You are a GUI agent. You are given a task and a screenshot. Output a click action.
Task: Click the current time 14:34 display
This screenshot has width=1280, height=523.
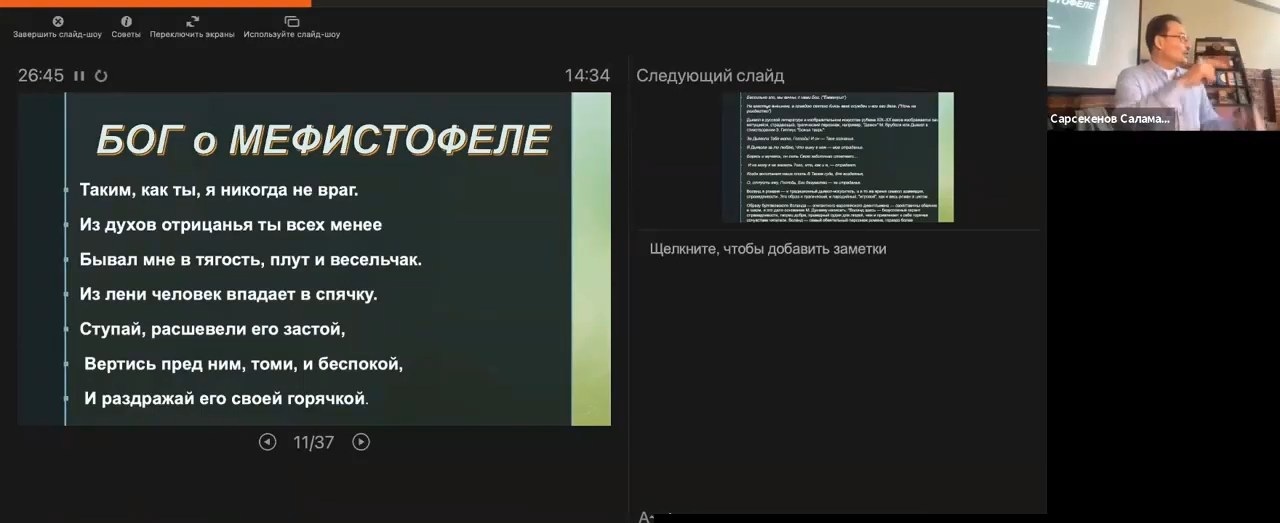click(x=586, y=76)
